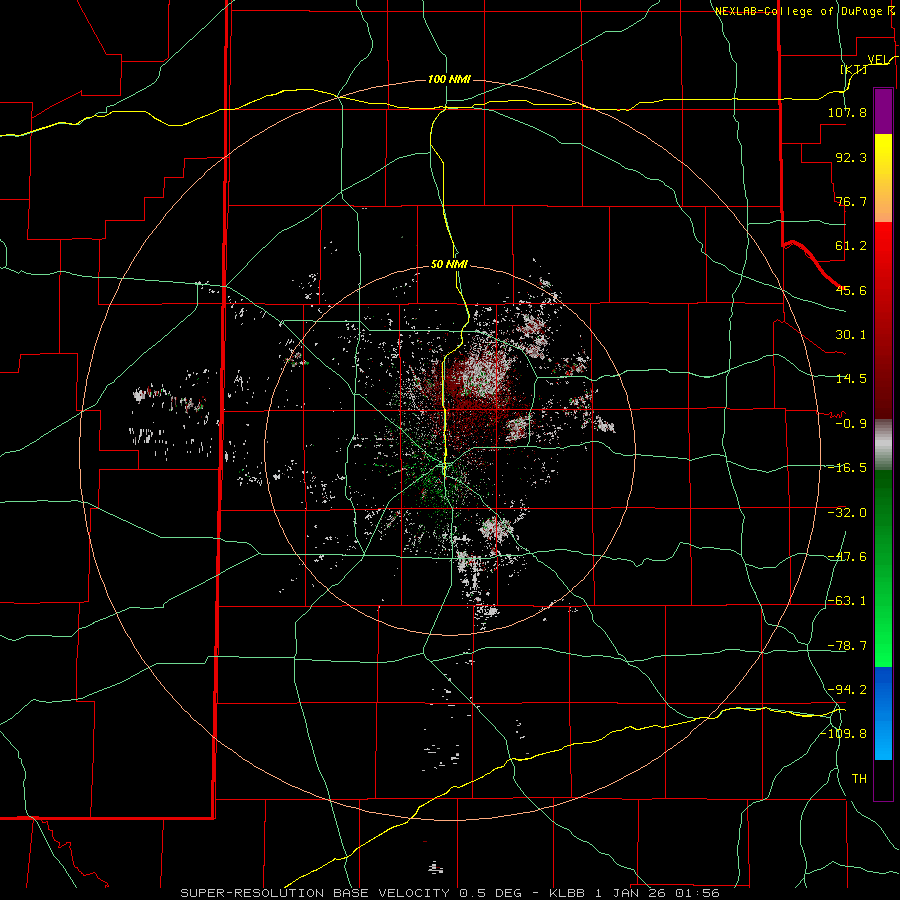900x900 pixels.
Task: Select the 76.7 scale value
Action: 851,201
